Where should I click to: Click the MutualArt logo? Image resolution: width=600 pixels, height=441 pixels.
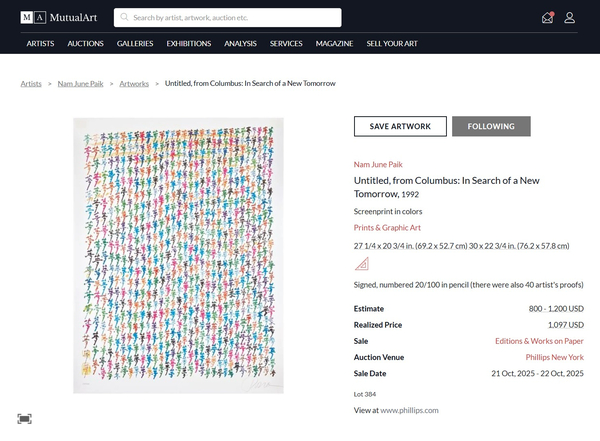click(59, 17)
